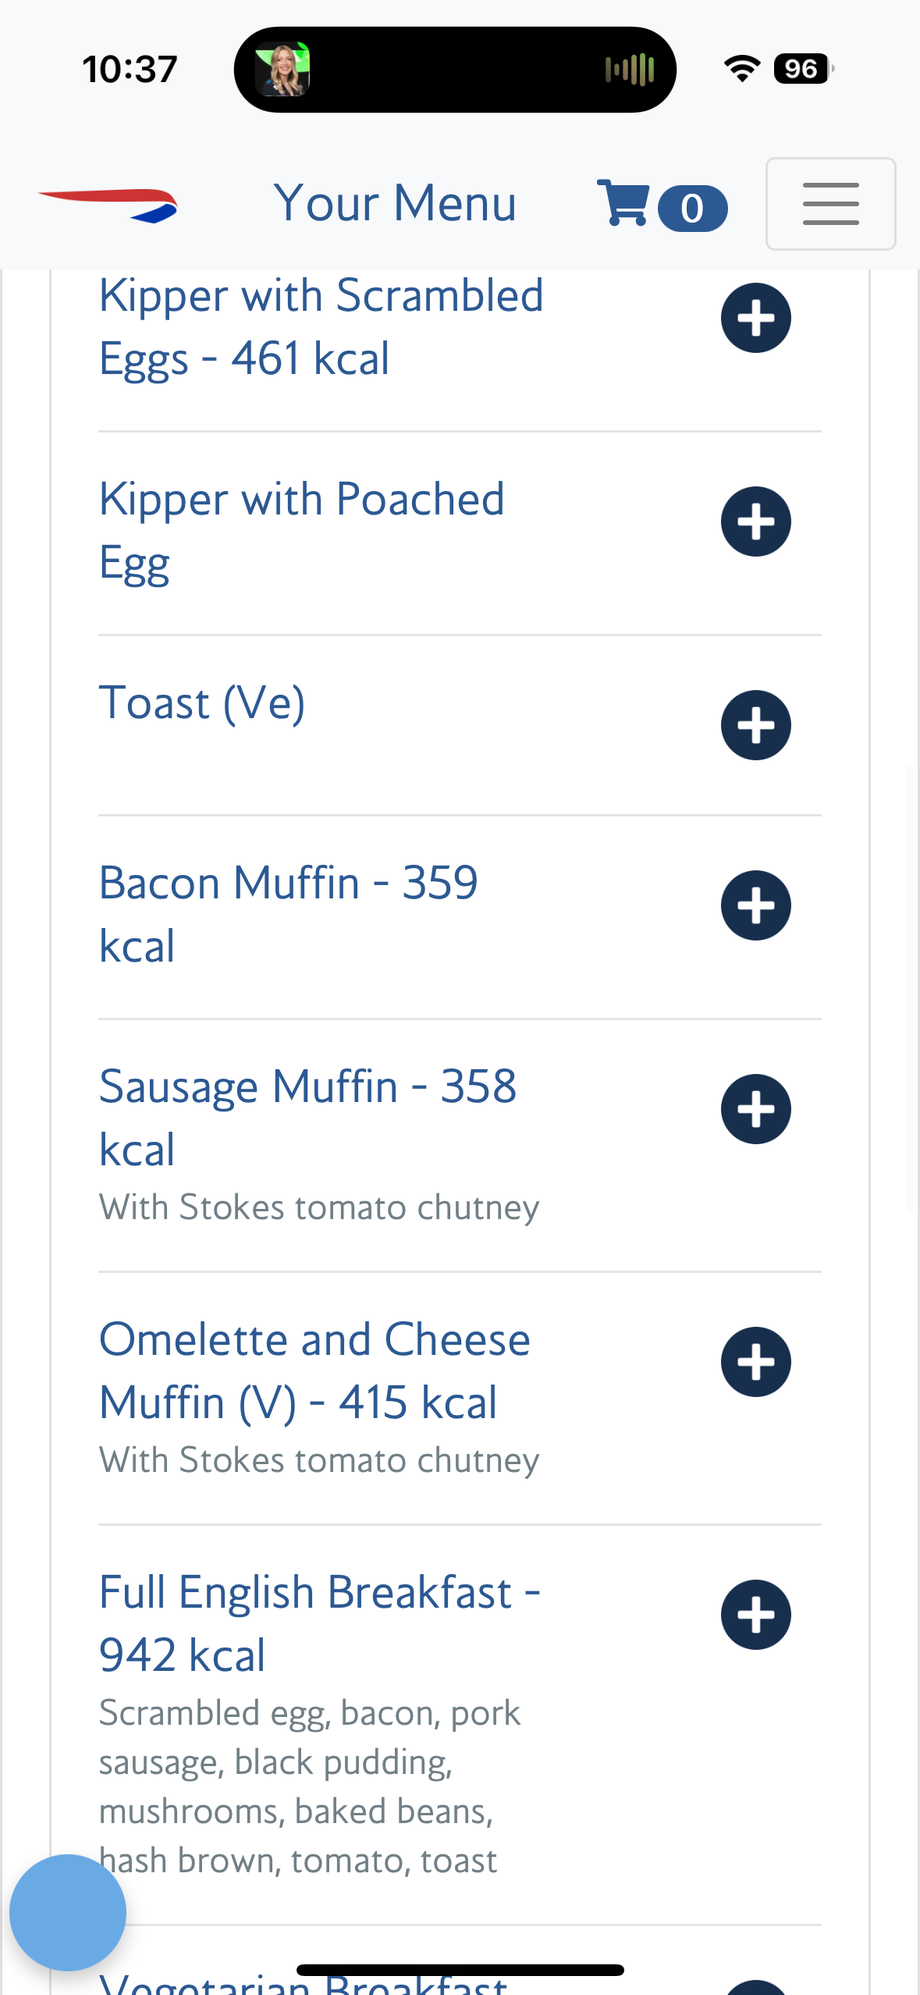Select the Kipper with Poached Egg title

[x=301, y=531]
